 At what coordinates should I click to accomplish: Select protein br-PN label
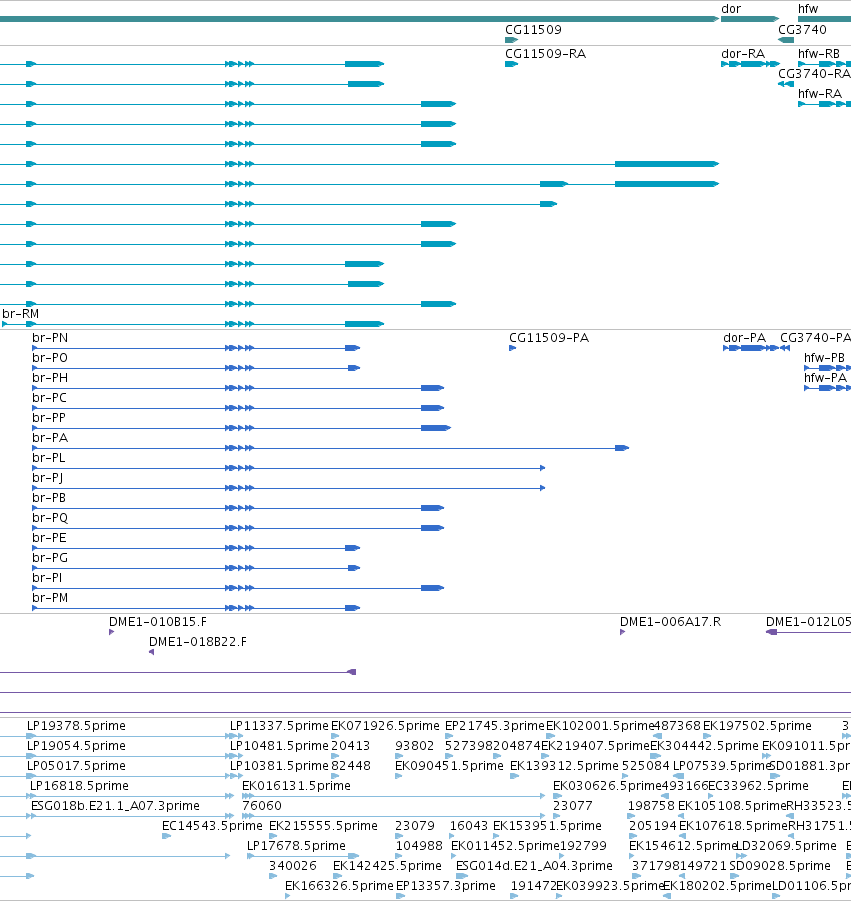50,338
